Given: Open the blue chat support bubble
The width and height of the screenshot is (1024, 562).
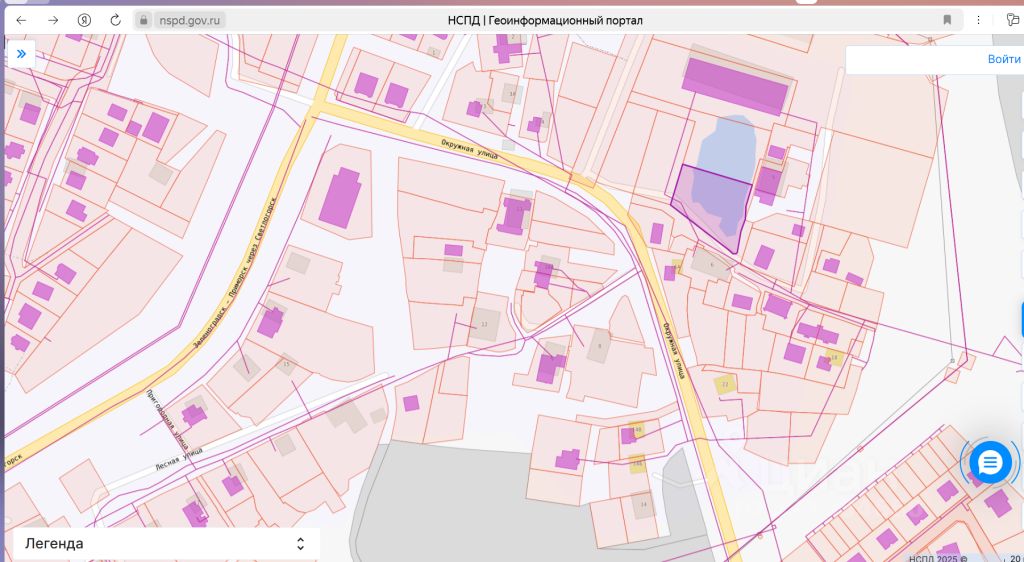Looking at the screenshot, I should point(990,462).
